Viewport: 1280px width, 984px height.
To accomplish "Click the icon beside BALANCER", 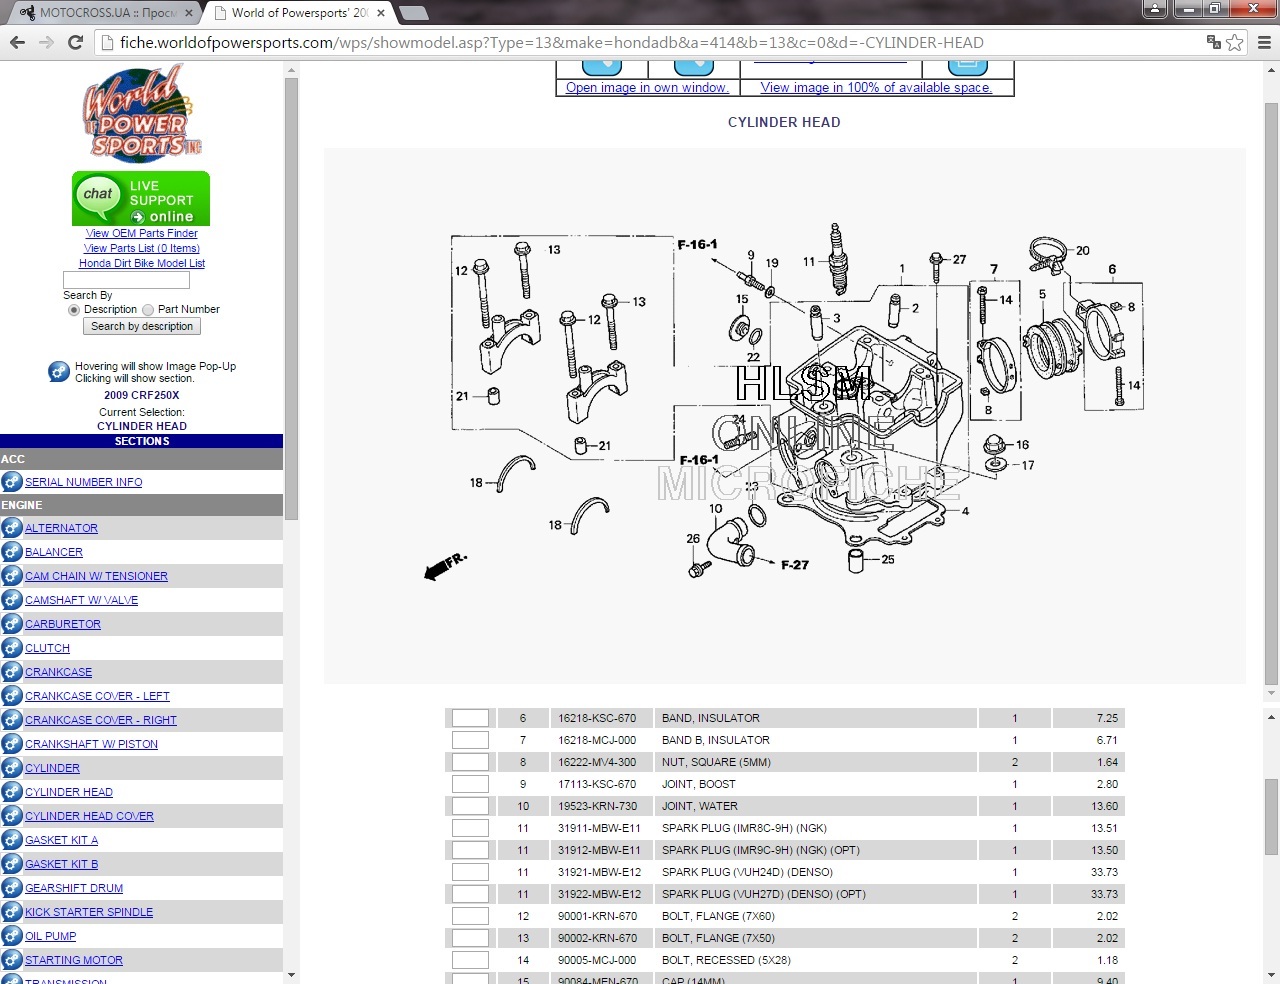I will point(12,552).
